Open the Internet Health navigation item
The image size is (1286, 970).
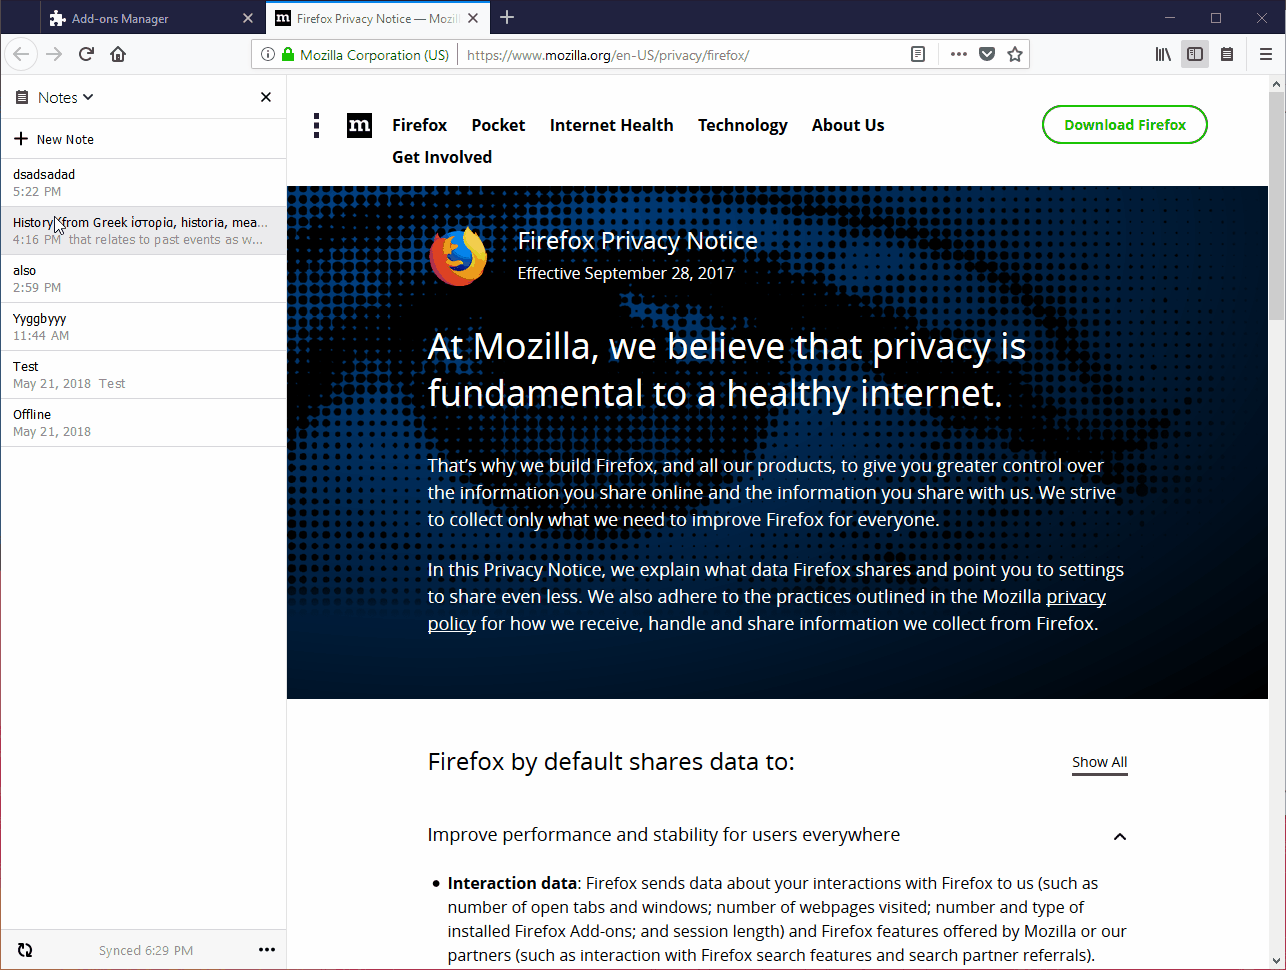611,125
